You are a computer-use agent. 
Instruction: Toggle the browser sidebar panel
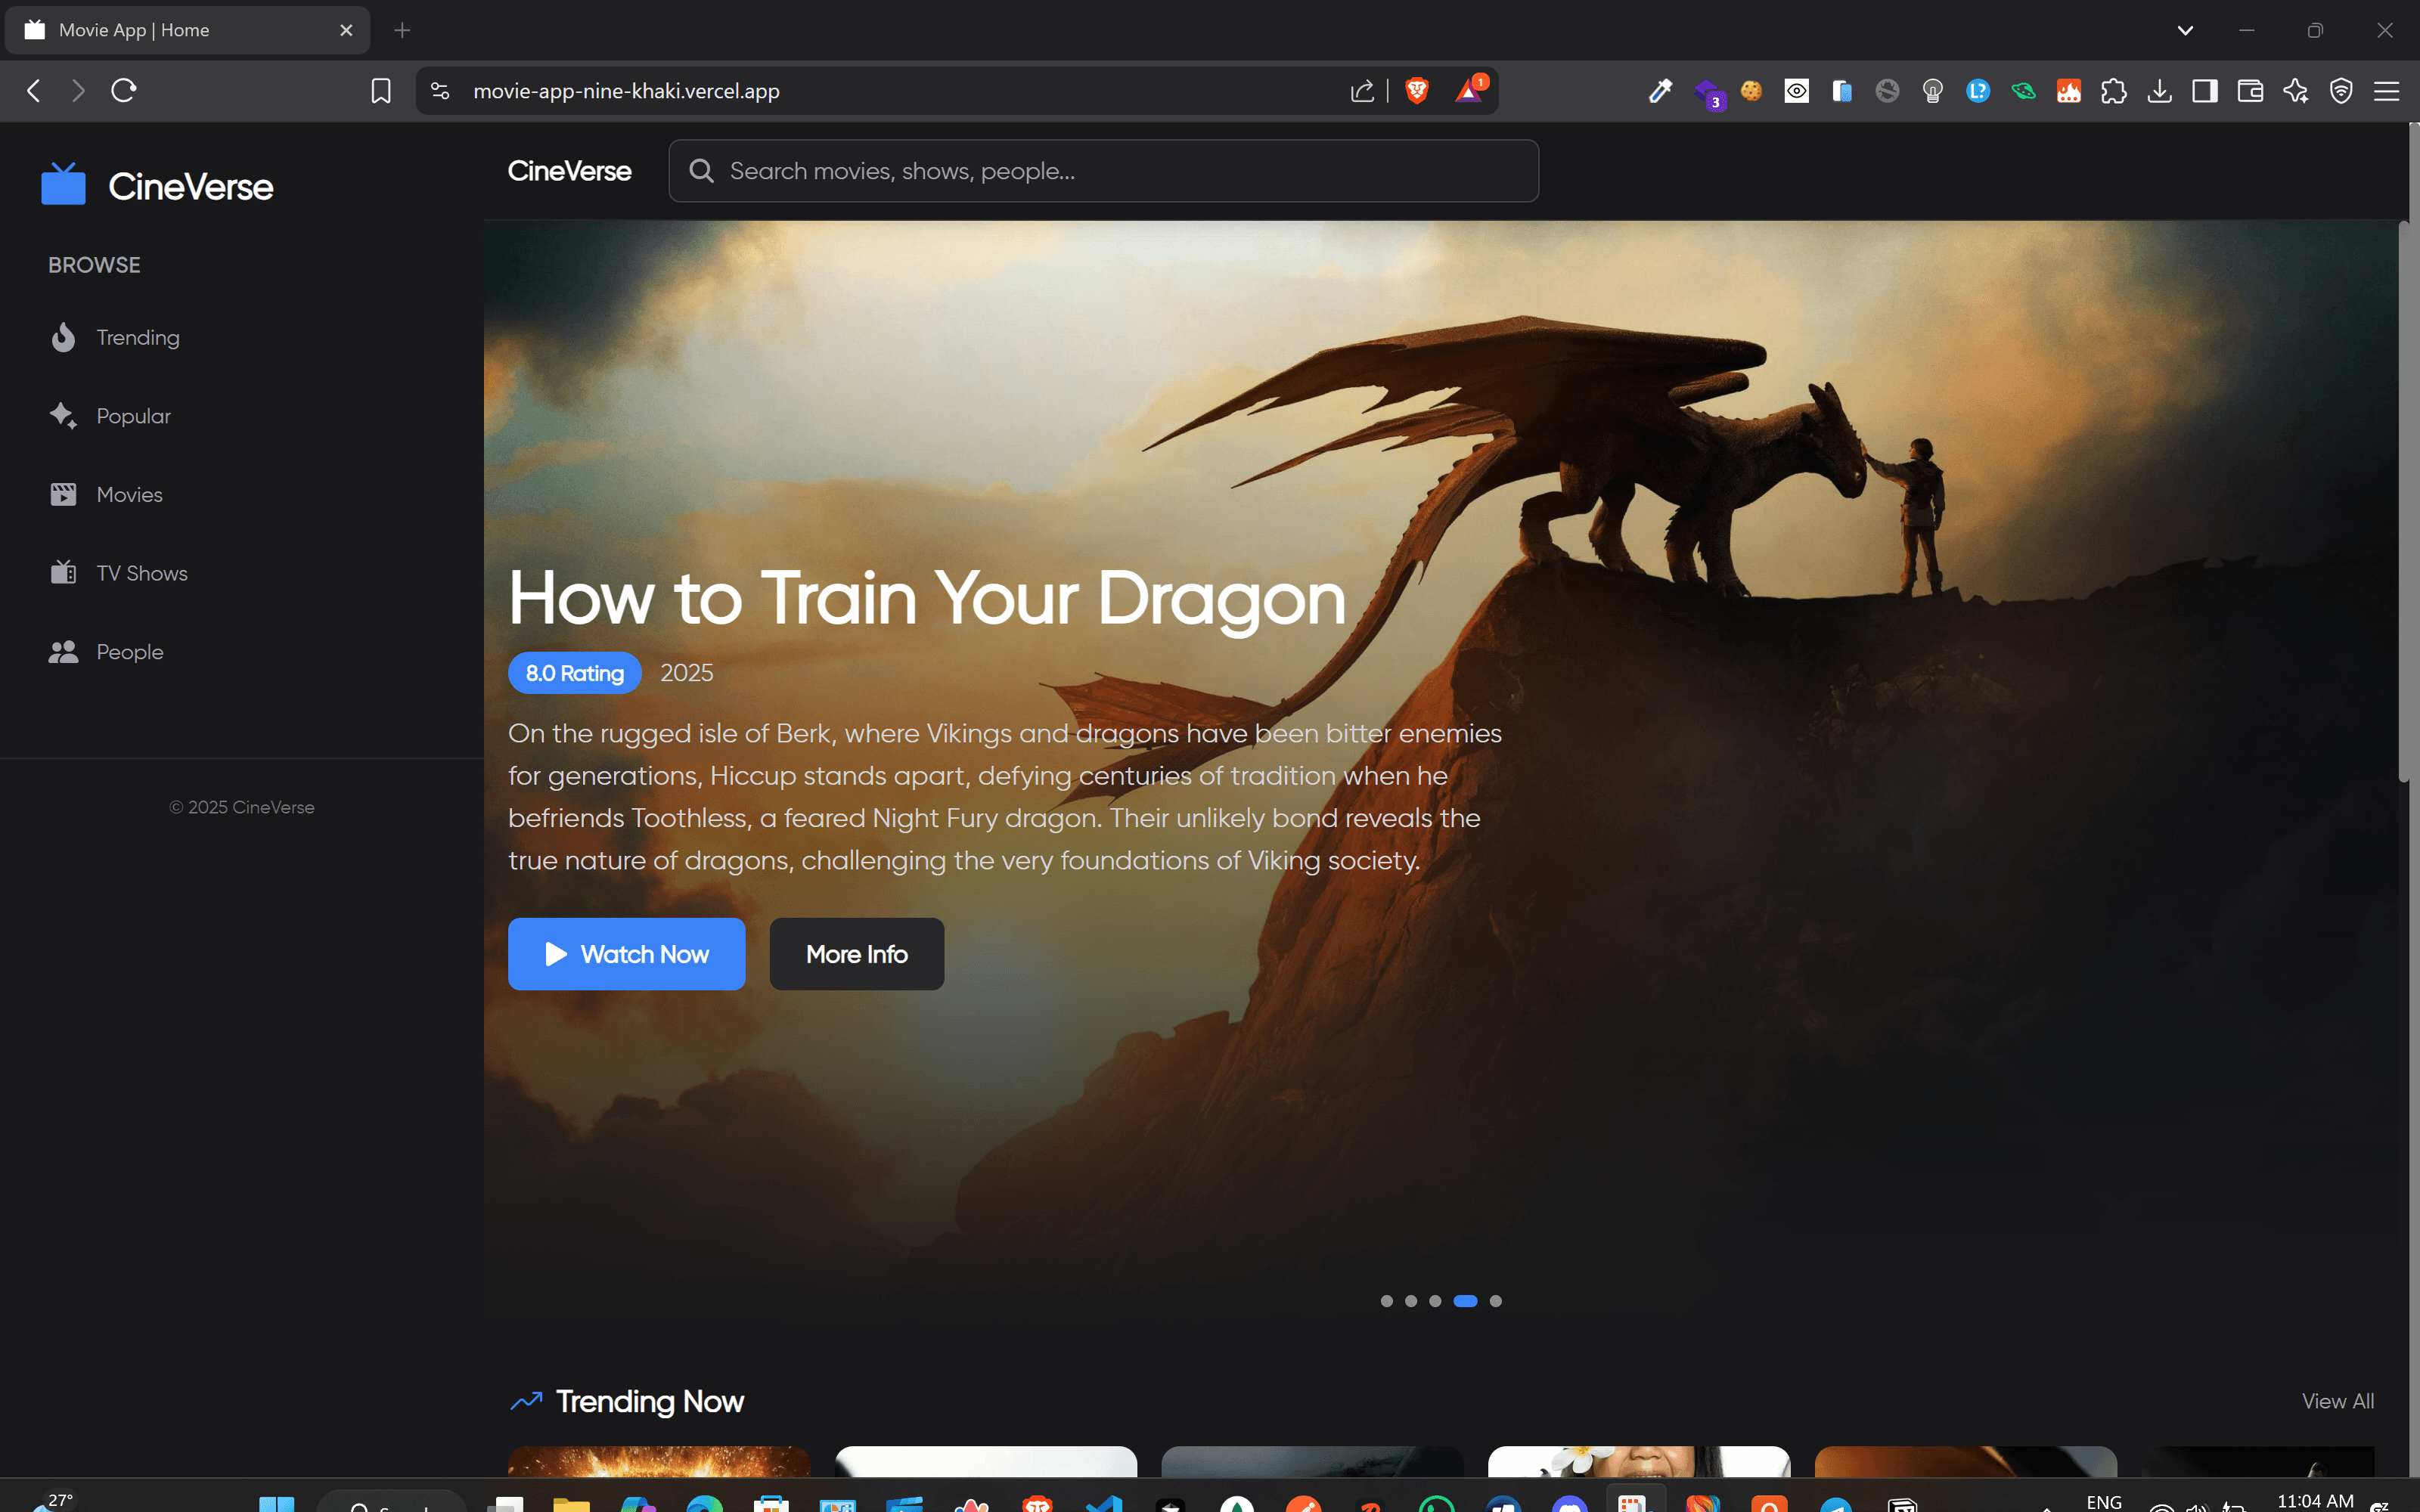[2205, 91]
